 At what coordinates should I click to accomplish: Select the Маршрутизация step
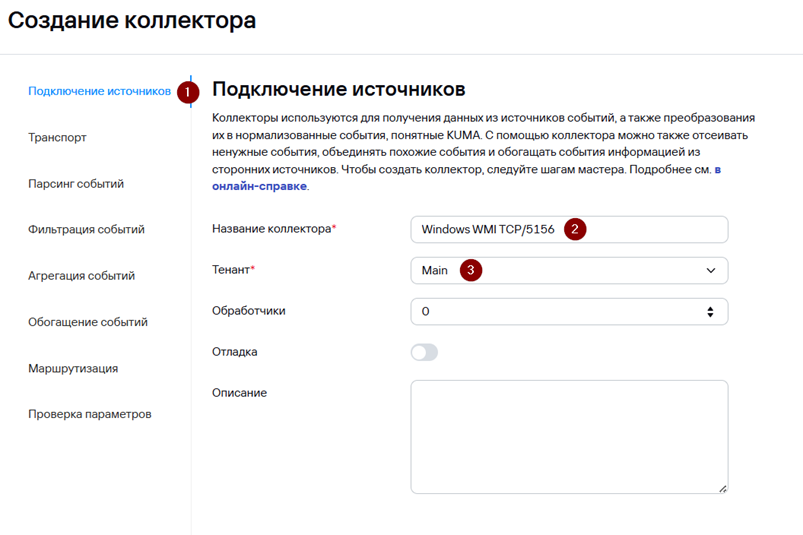click(x=73, y=368)
